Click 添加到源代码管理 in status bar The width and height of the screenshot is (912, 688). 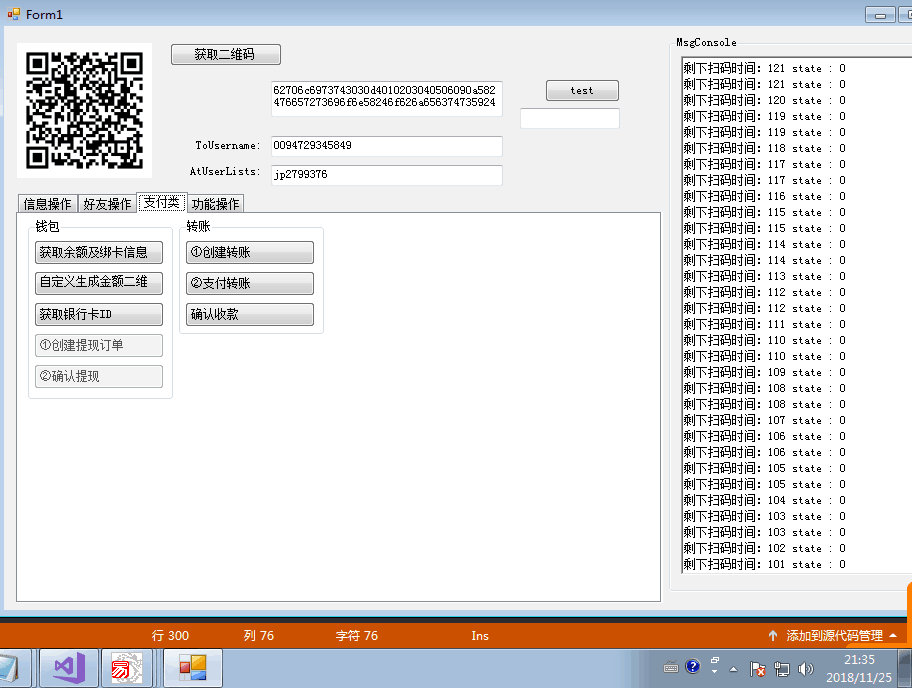(x=835, y=636)
